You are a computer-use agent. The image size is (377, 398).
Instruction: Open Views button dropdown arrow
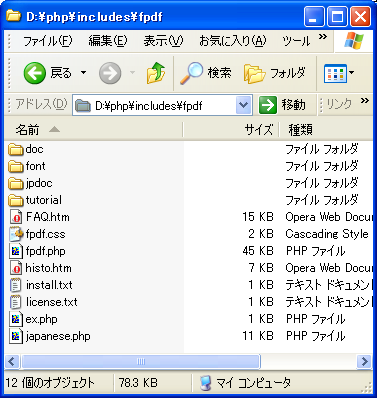coord(351,72)
